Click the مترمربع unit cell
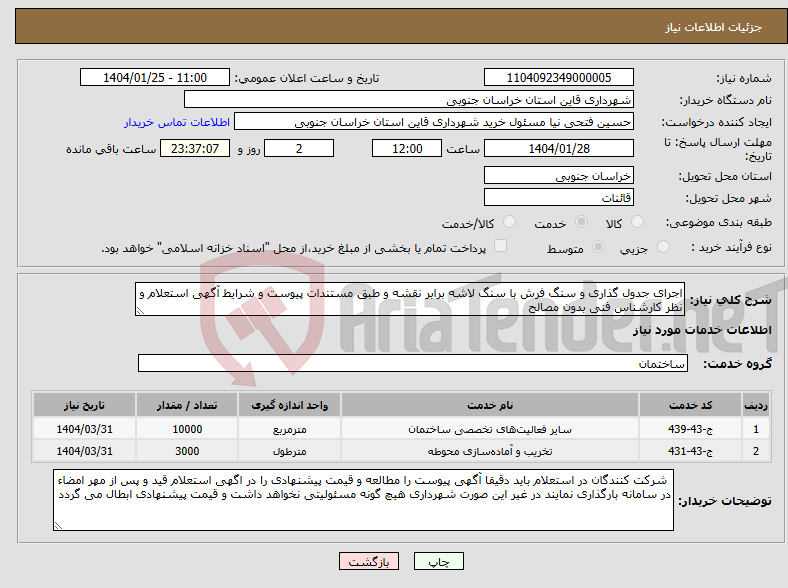This screenshot has width=788, height=588. [x=289, y=429]
